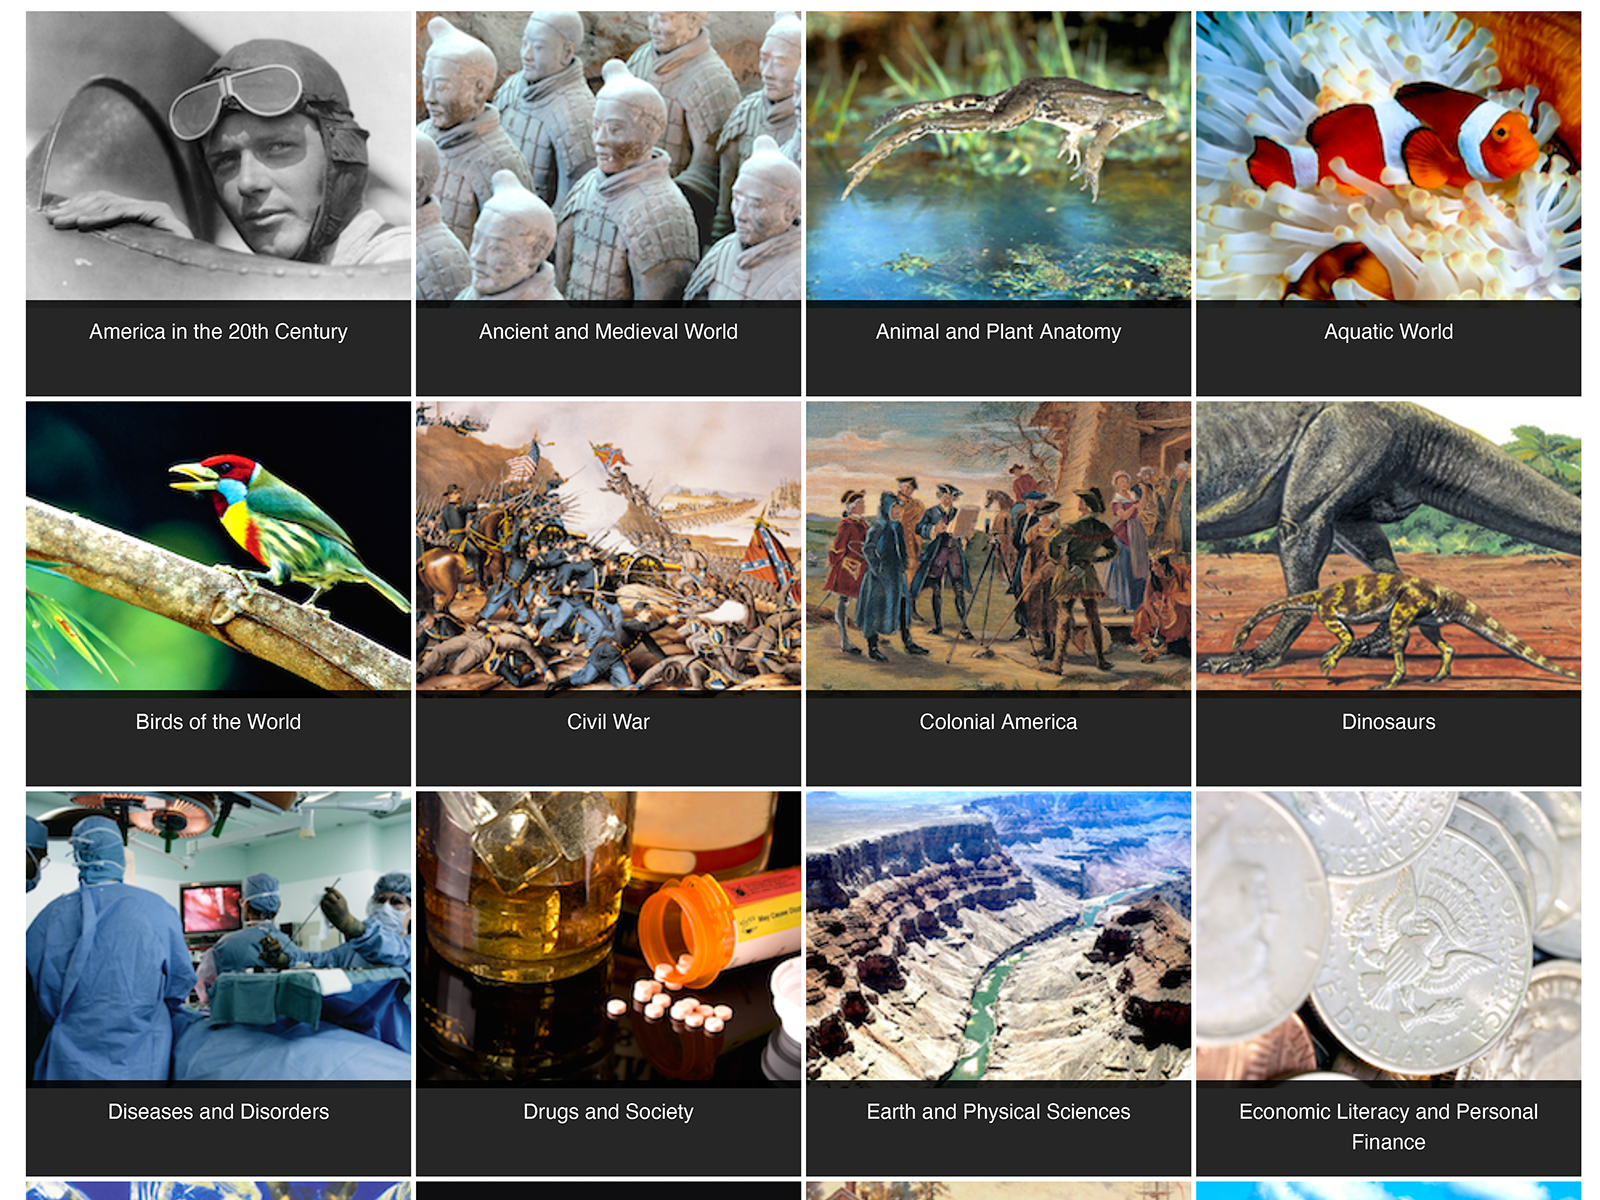Select the Diseases and Disorders surgery photo
Image resolution: width=1600 pixels, height=1200 pixels.
click(x=218, y=936)
